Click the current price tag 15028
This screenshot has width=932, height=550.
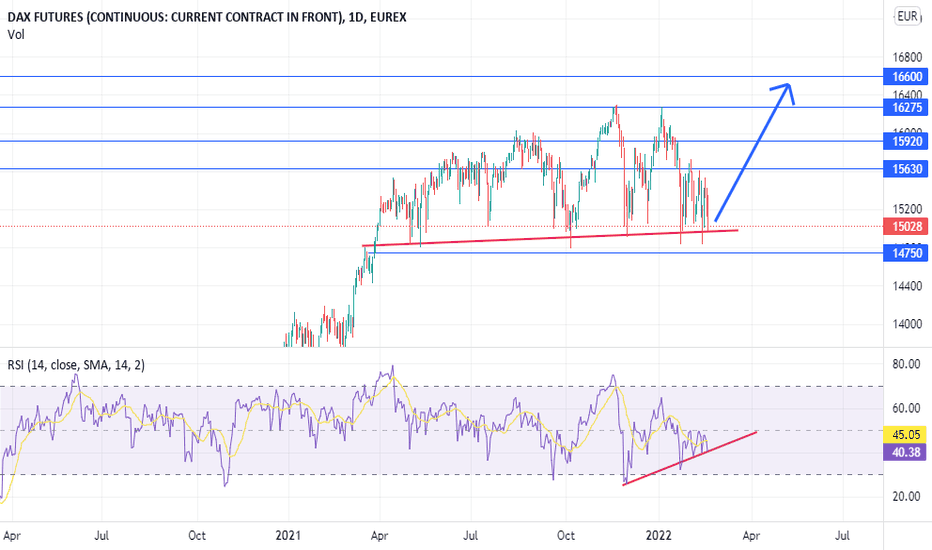[906, 227]
